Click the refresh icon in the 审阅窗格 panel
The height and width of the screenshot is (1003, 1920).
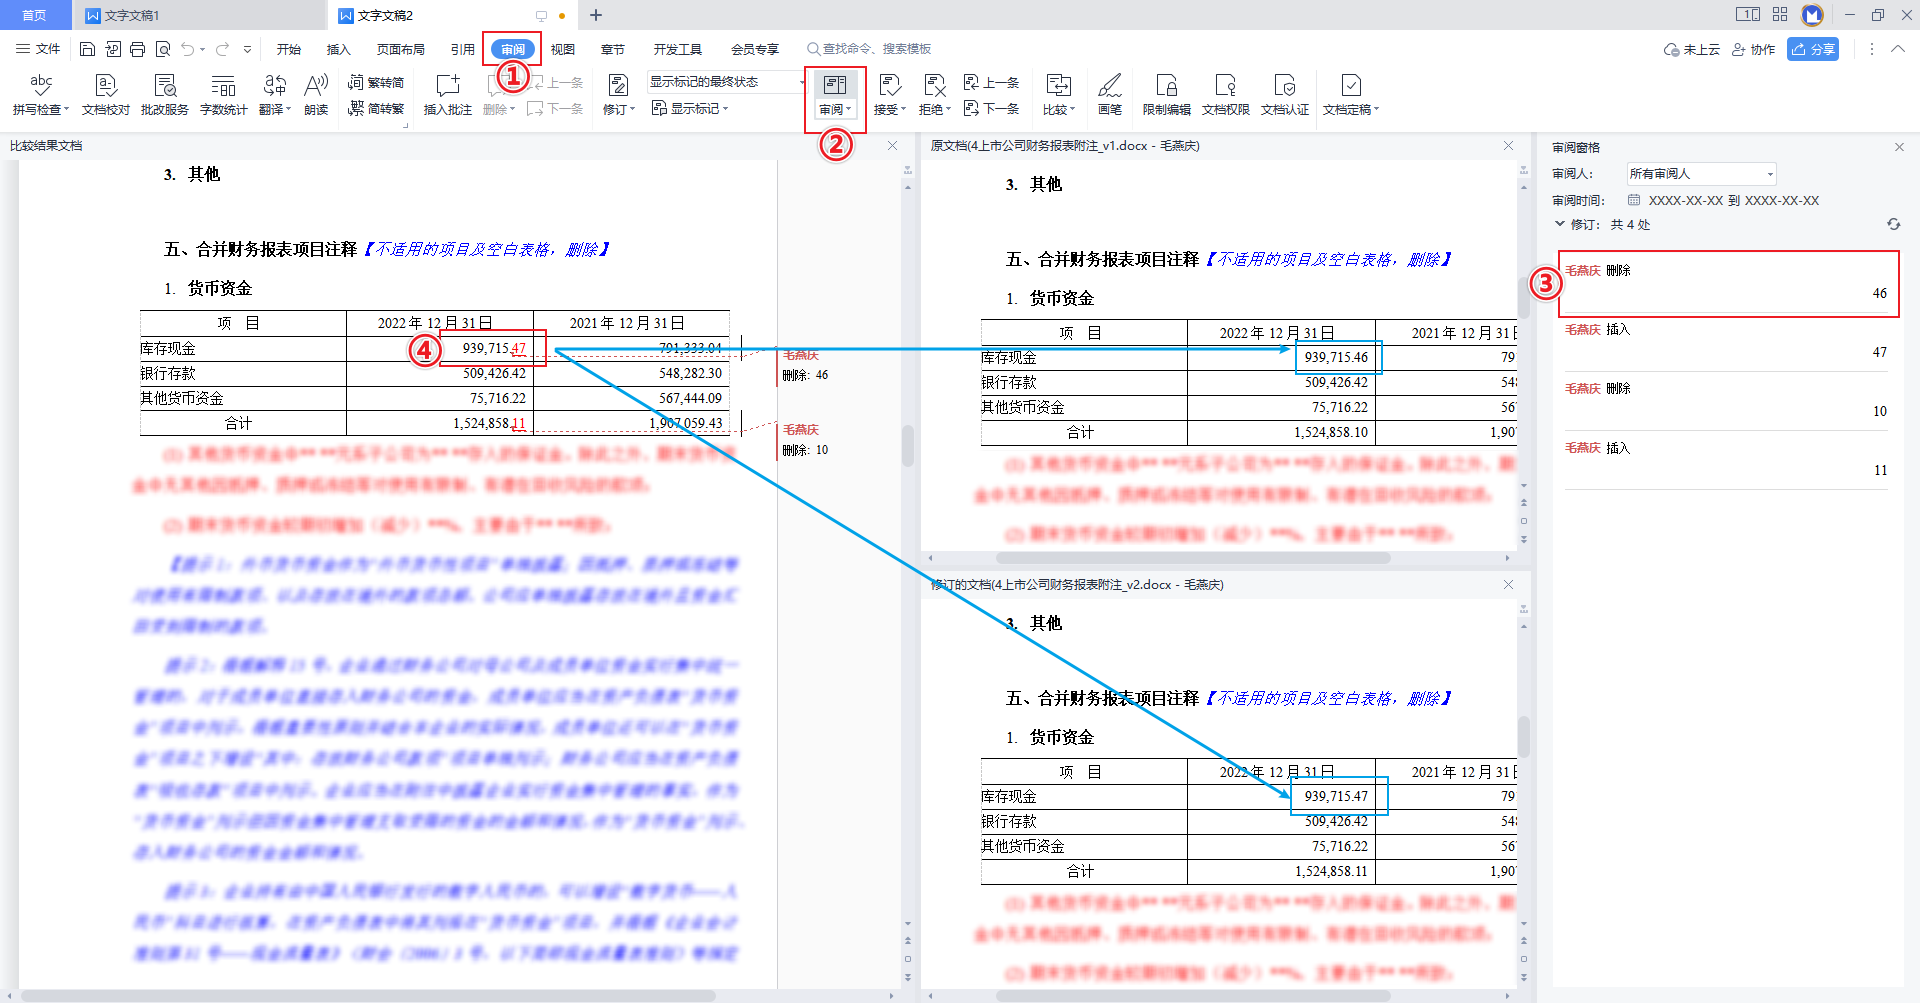click(1893, 224)
